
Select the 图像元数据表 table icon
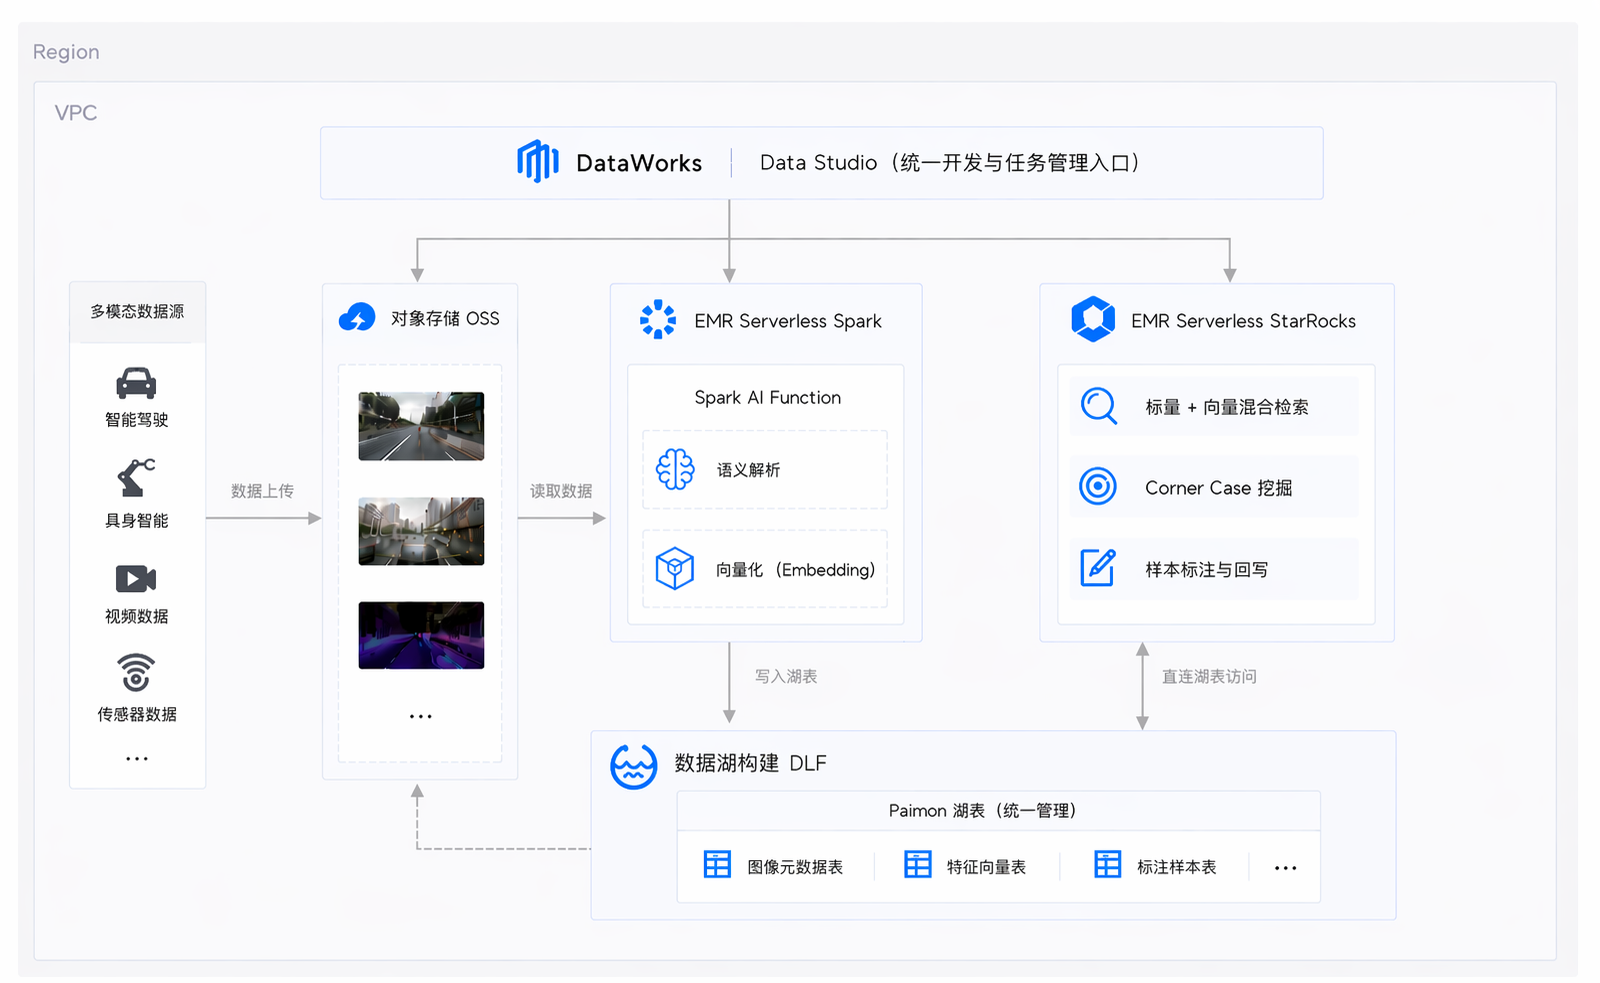coord(717,865)
